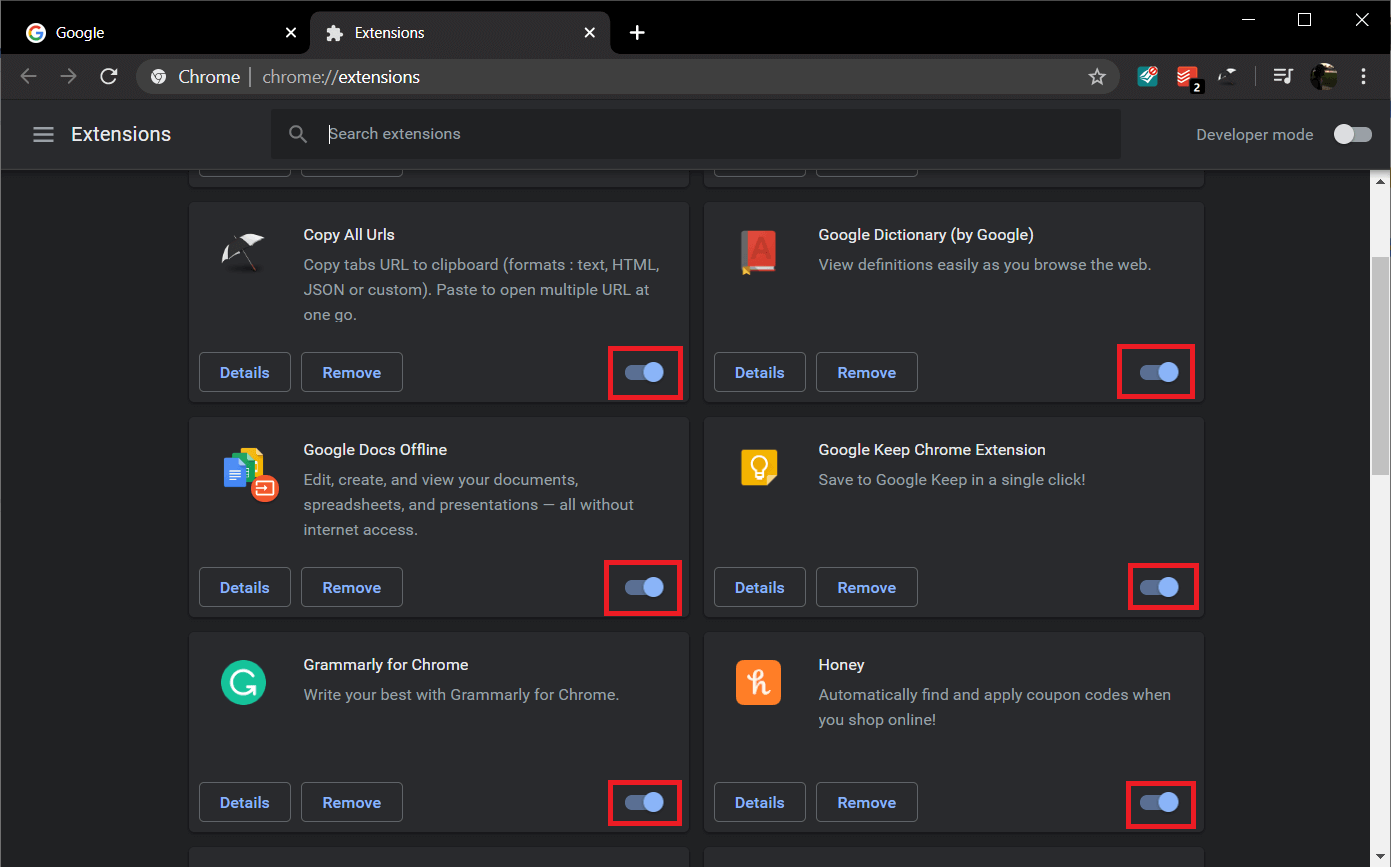1391x867 pixels.
Task: Open Details for Google Keep Chrome Extension
Action: [759, 587]
